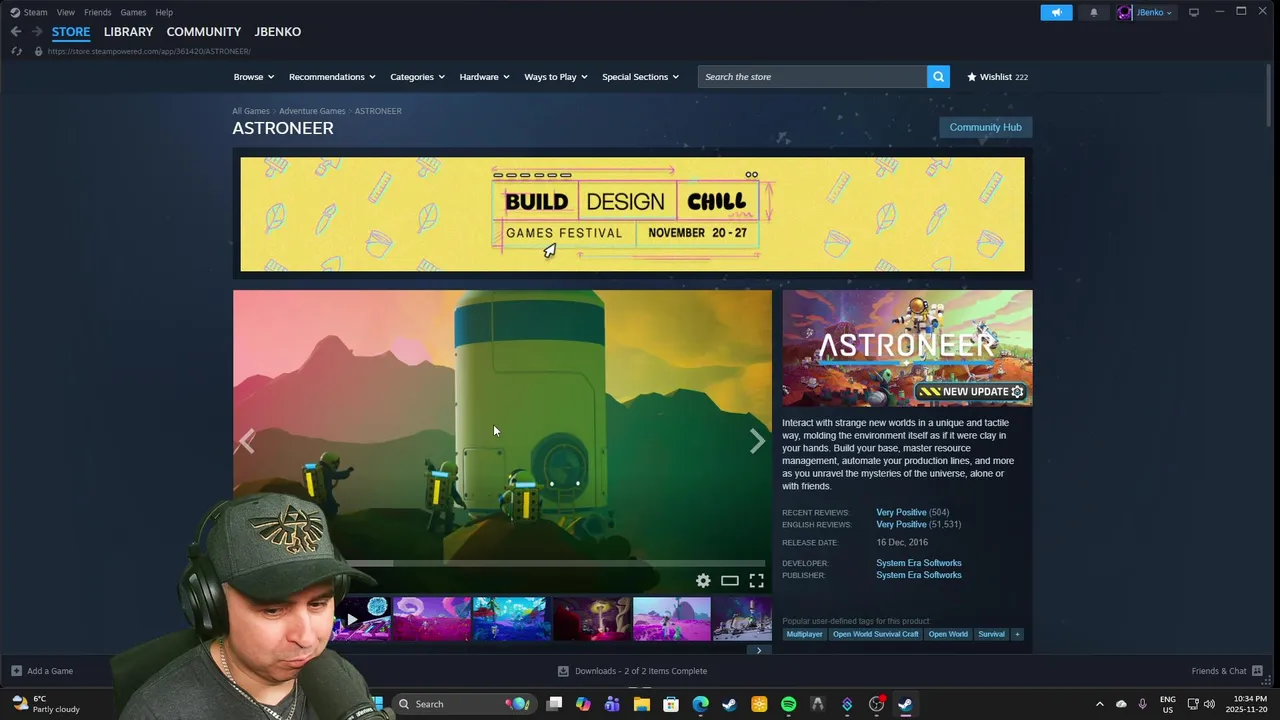Open the JBenko account dropdown
Screen dimensions: 1280x720
1146,12
